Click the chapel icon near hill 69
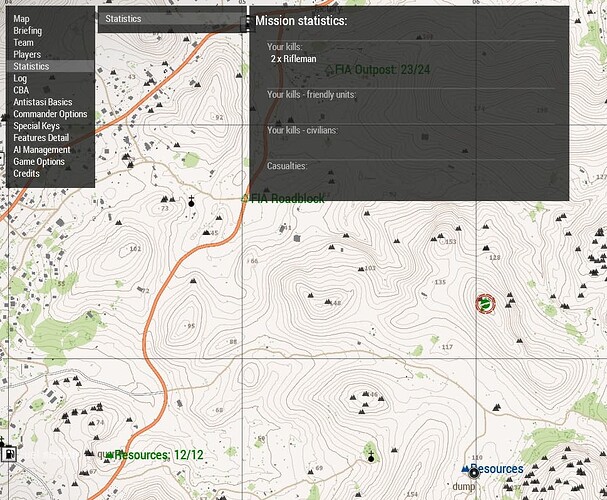607x500 pixels. coord(371,457)
